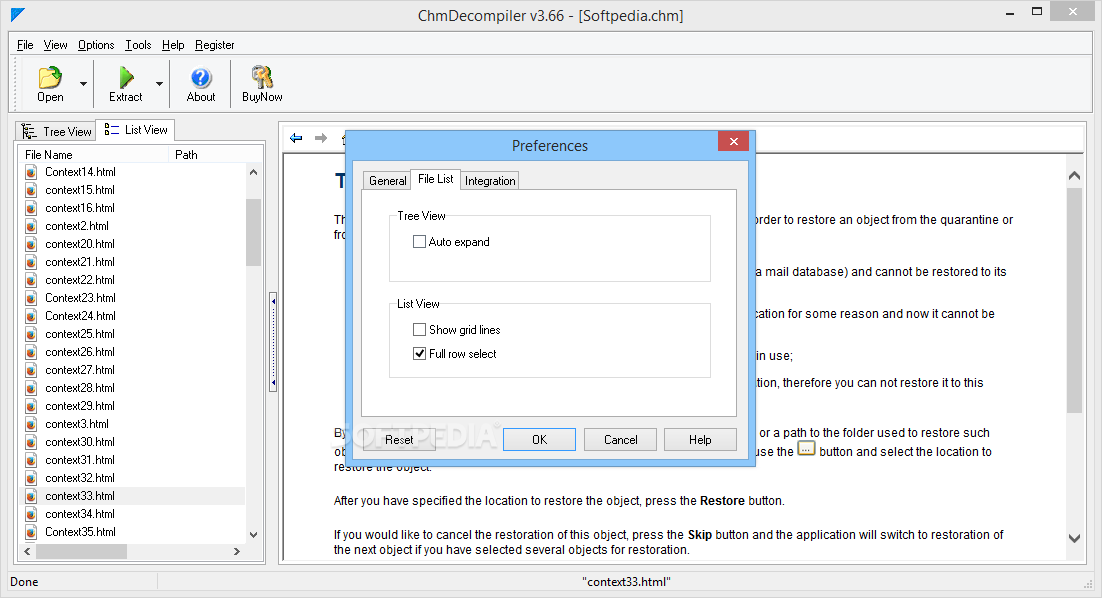Image resolution: width=1102 pixels, height=598 pixels.
Task: Click the Extract green arrow icon
Action: tap(126, 77)
